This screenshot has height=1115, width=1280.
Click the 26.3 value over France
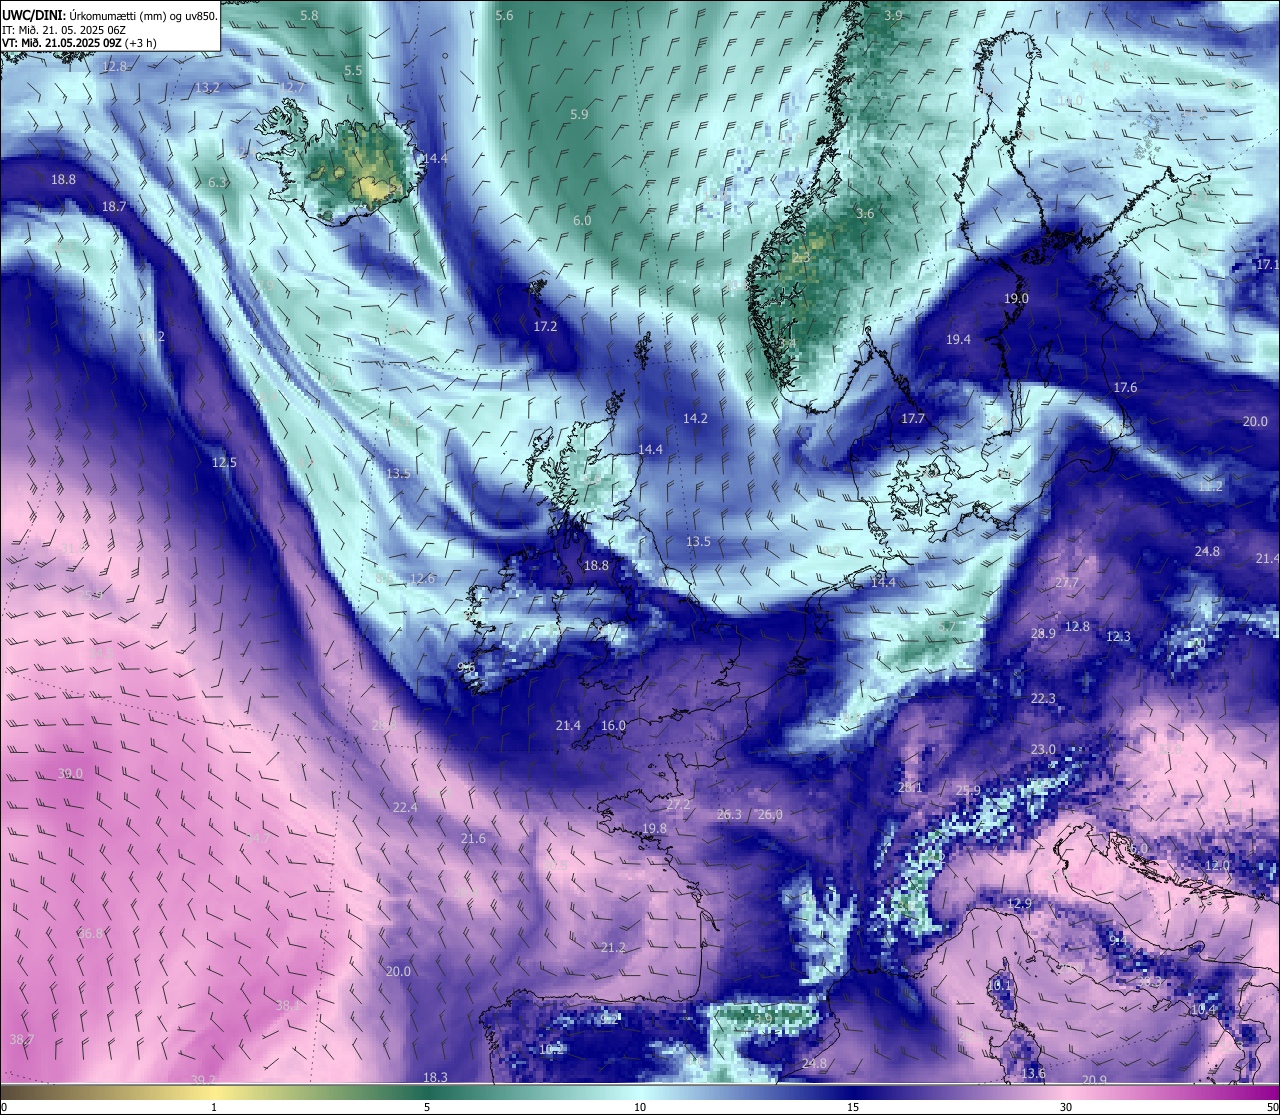(x=729, y=815)
